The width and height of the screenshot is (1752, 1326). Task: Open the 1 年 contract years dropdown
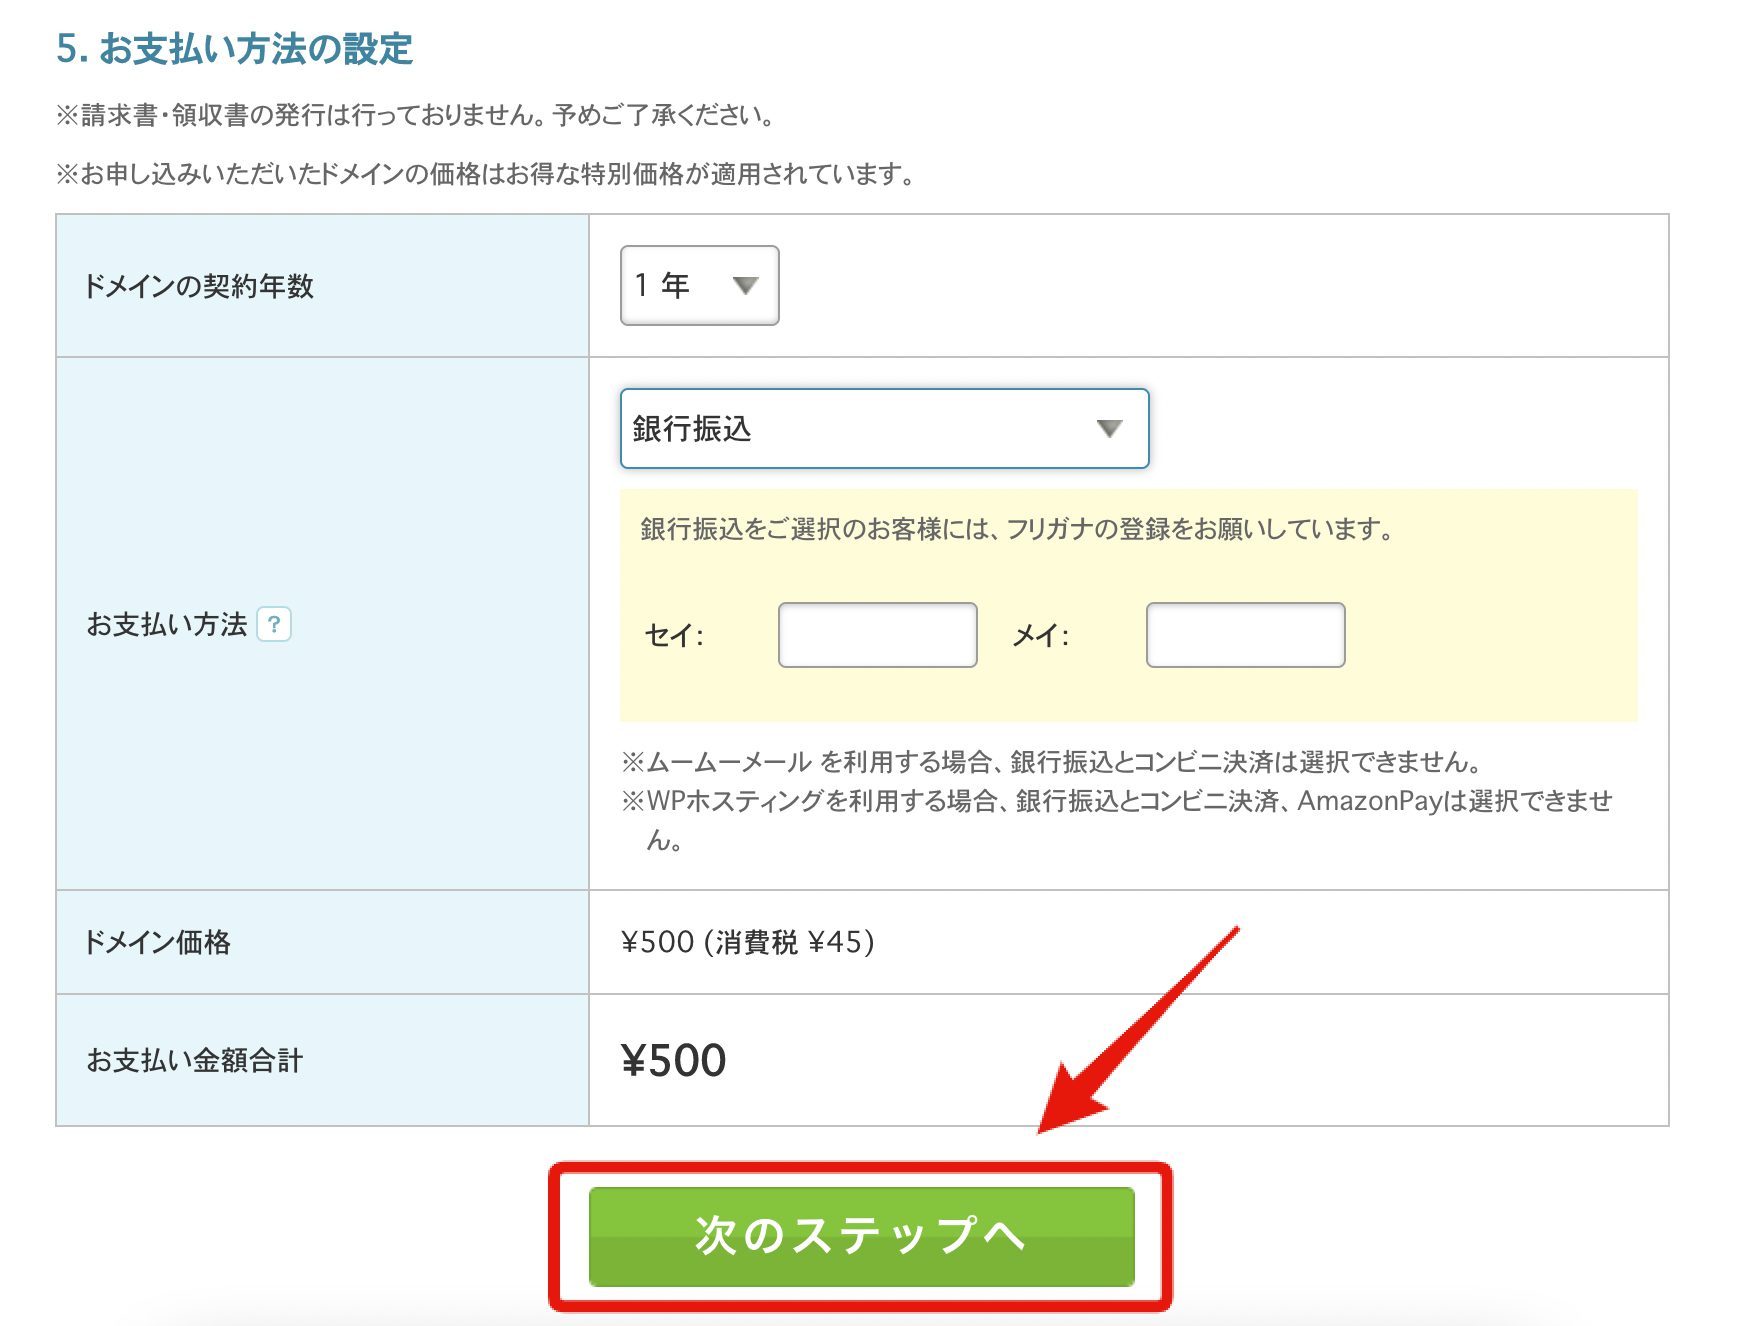click(x=700, y=285)
